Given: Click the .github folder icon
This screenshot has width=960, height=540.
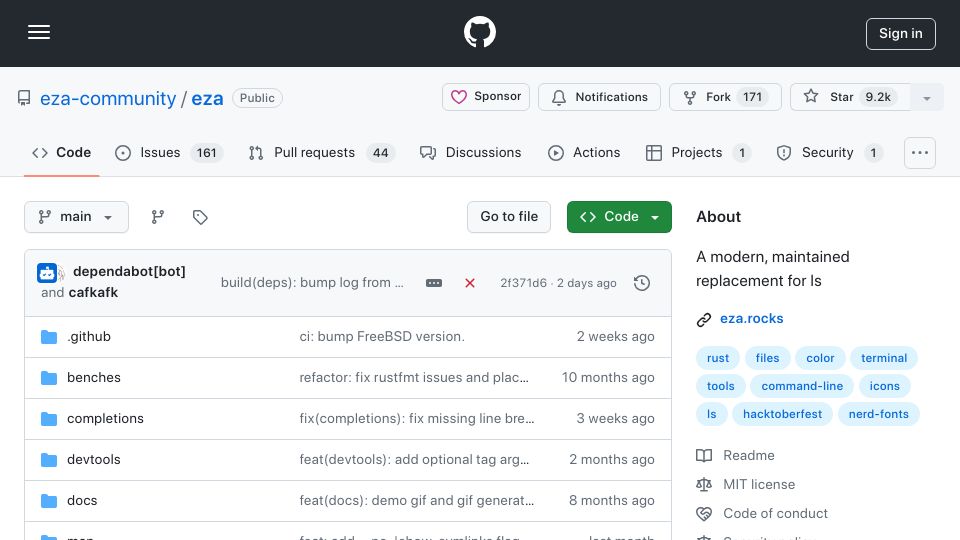Looking at the screenshot, I should 49,337.
